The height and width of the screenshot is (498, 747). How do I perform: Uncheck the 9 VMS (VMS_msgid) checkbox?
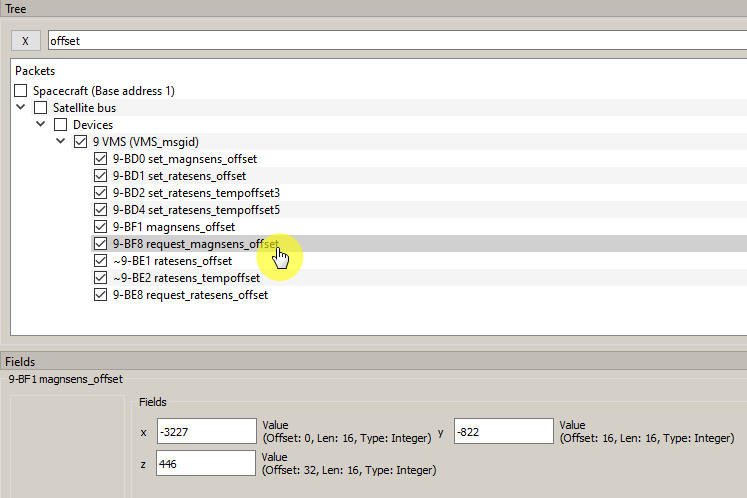click(x=80, y=142)
